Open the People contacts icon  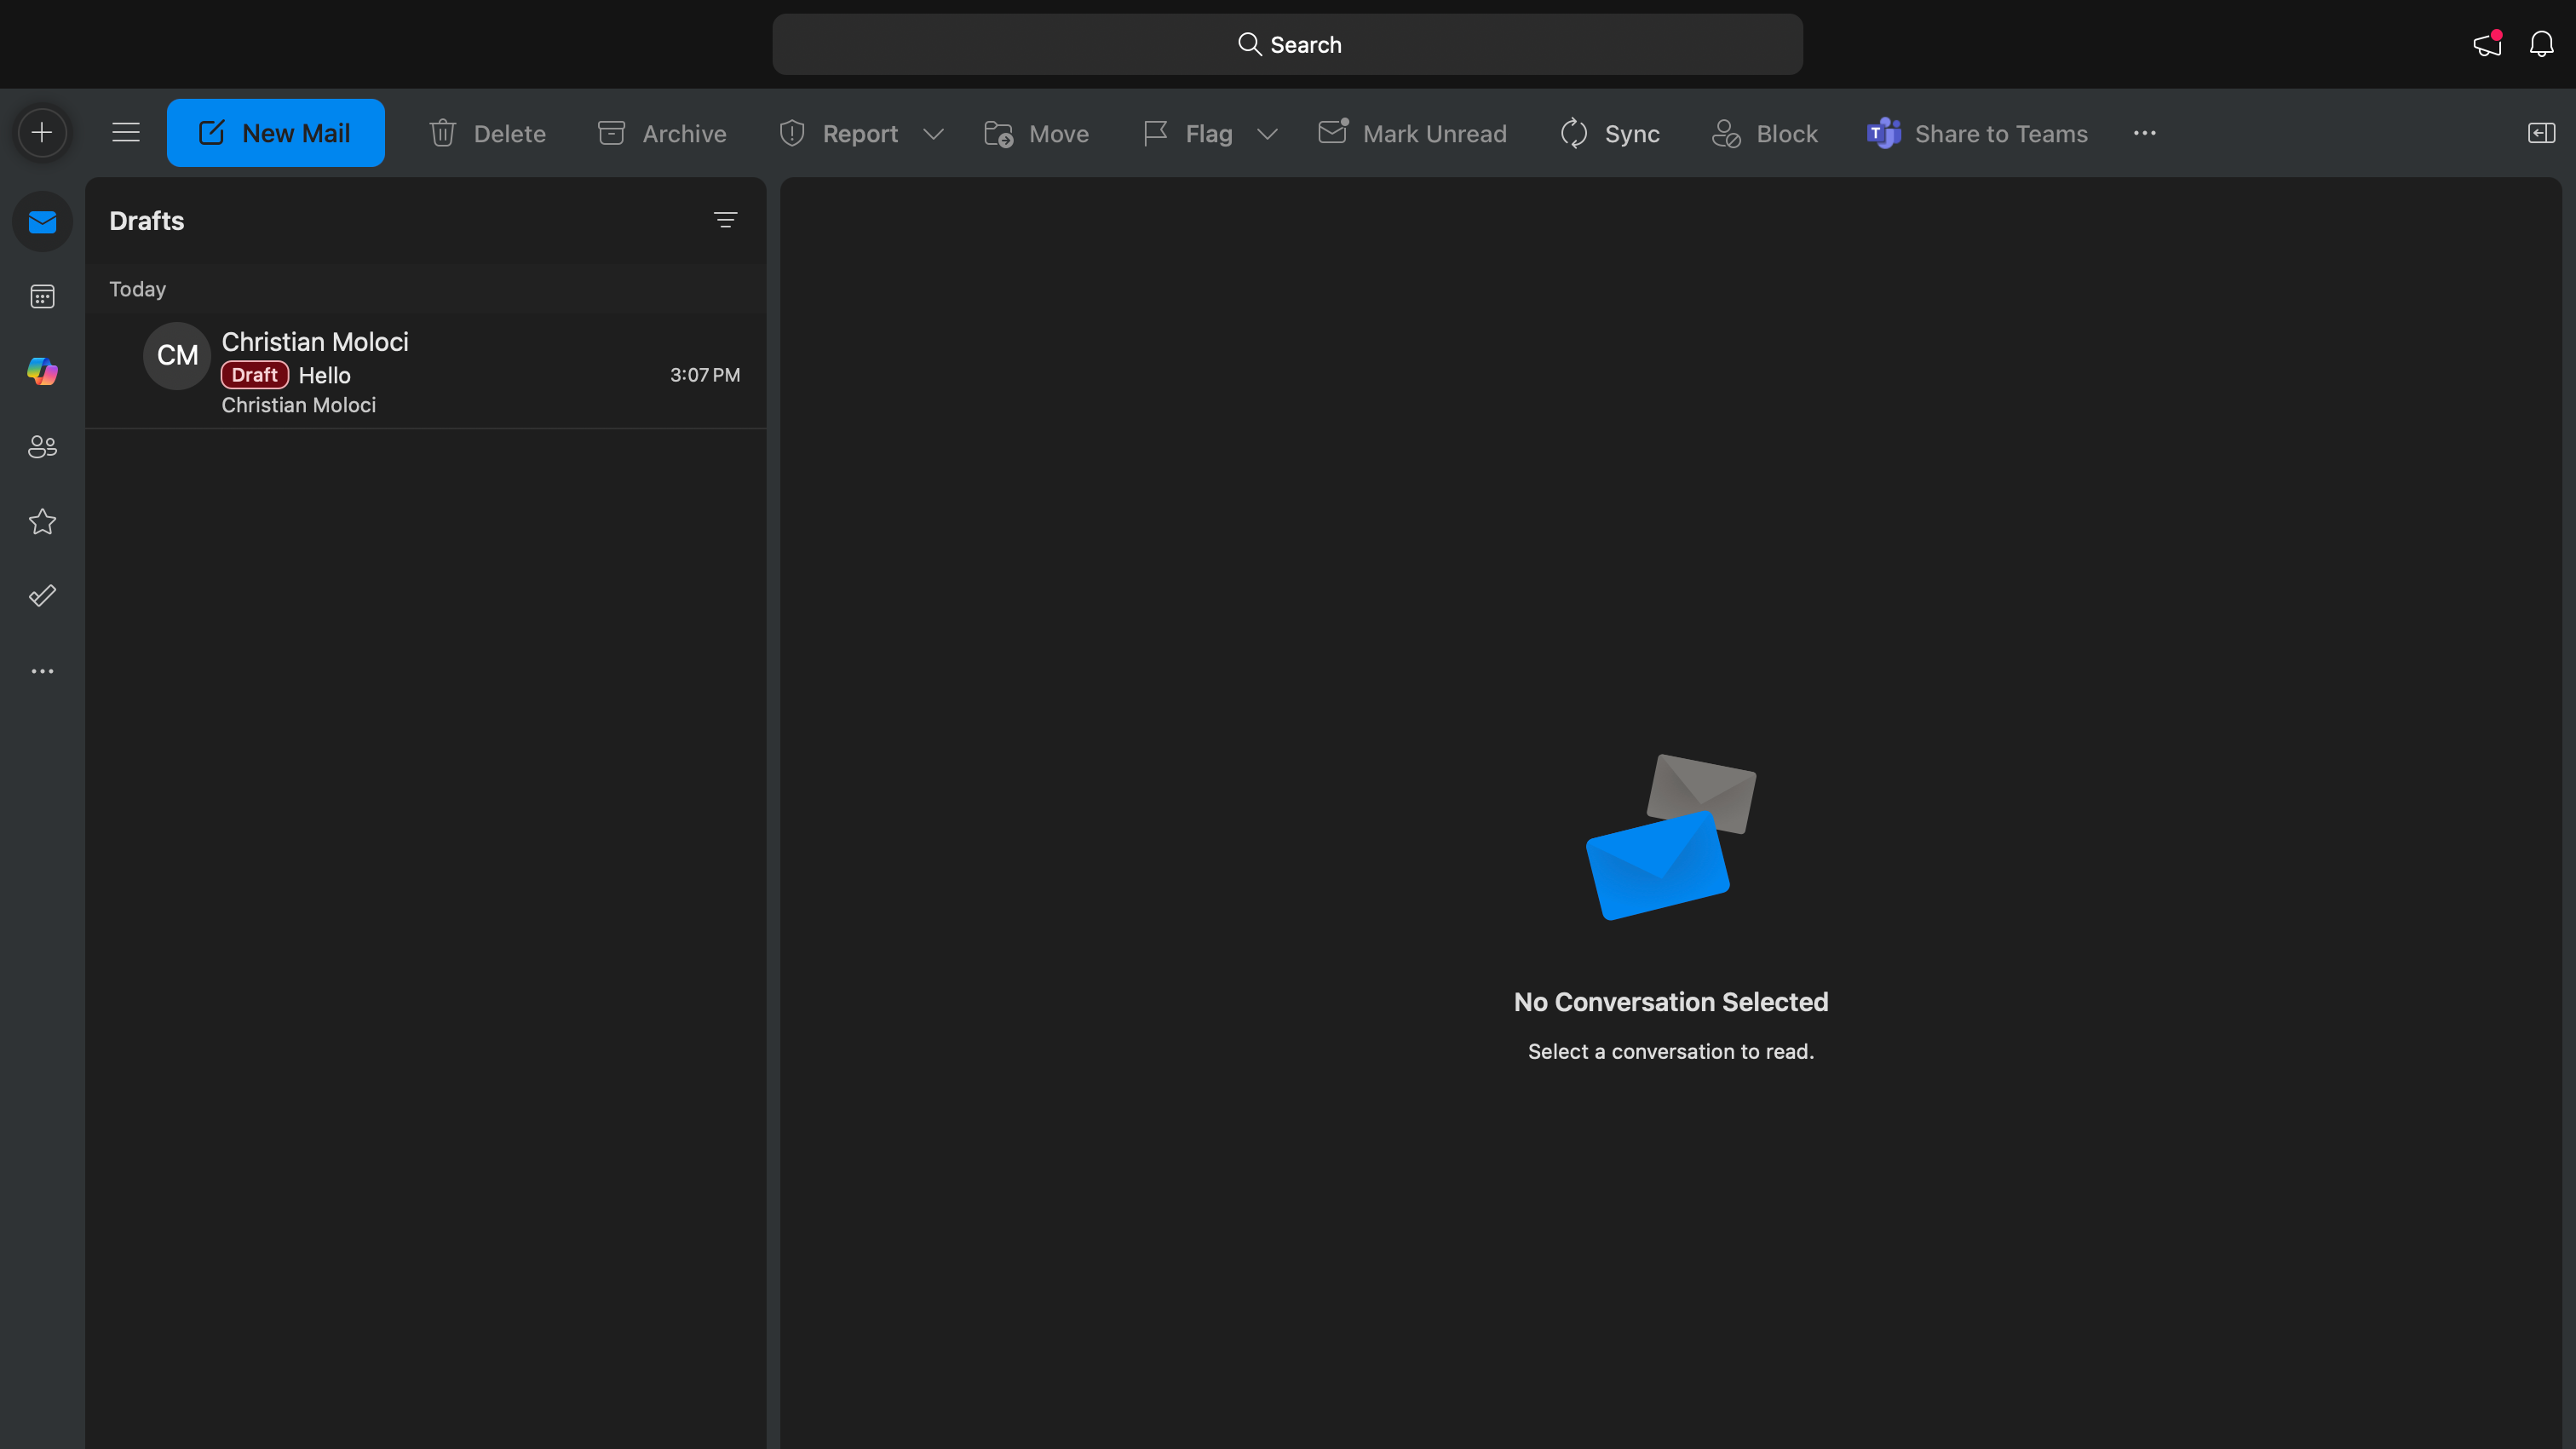(x=42, y=446)
